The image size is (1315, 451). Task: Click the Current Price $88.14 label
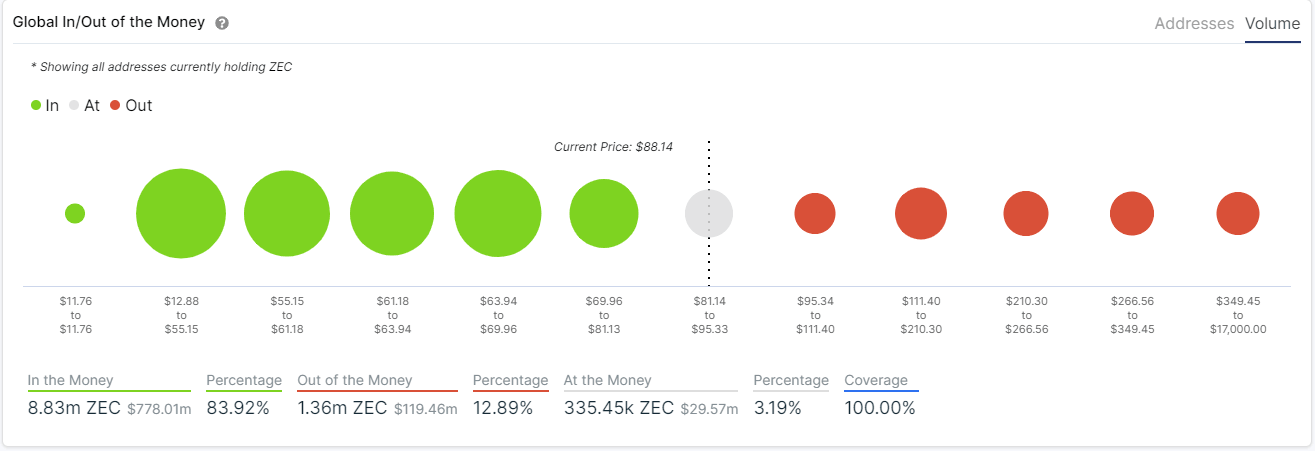(x=613, y=146)
